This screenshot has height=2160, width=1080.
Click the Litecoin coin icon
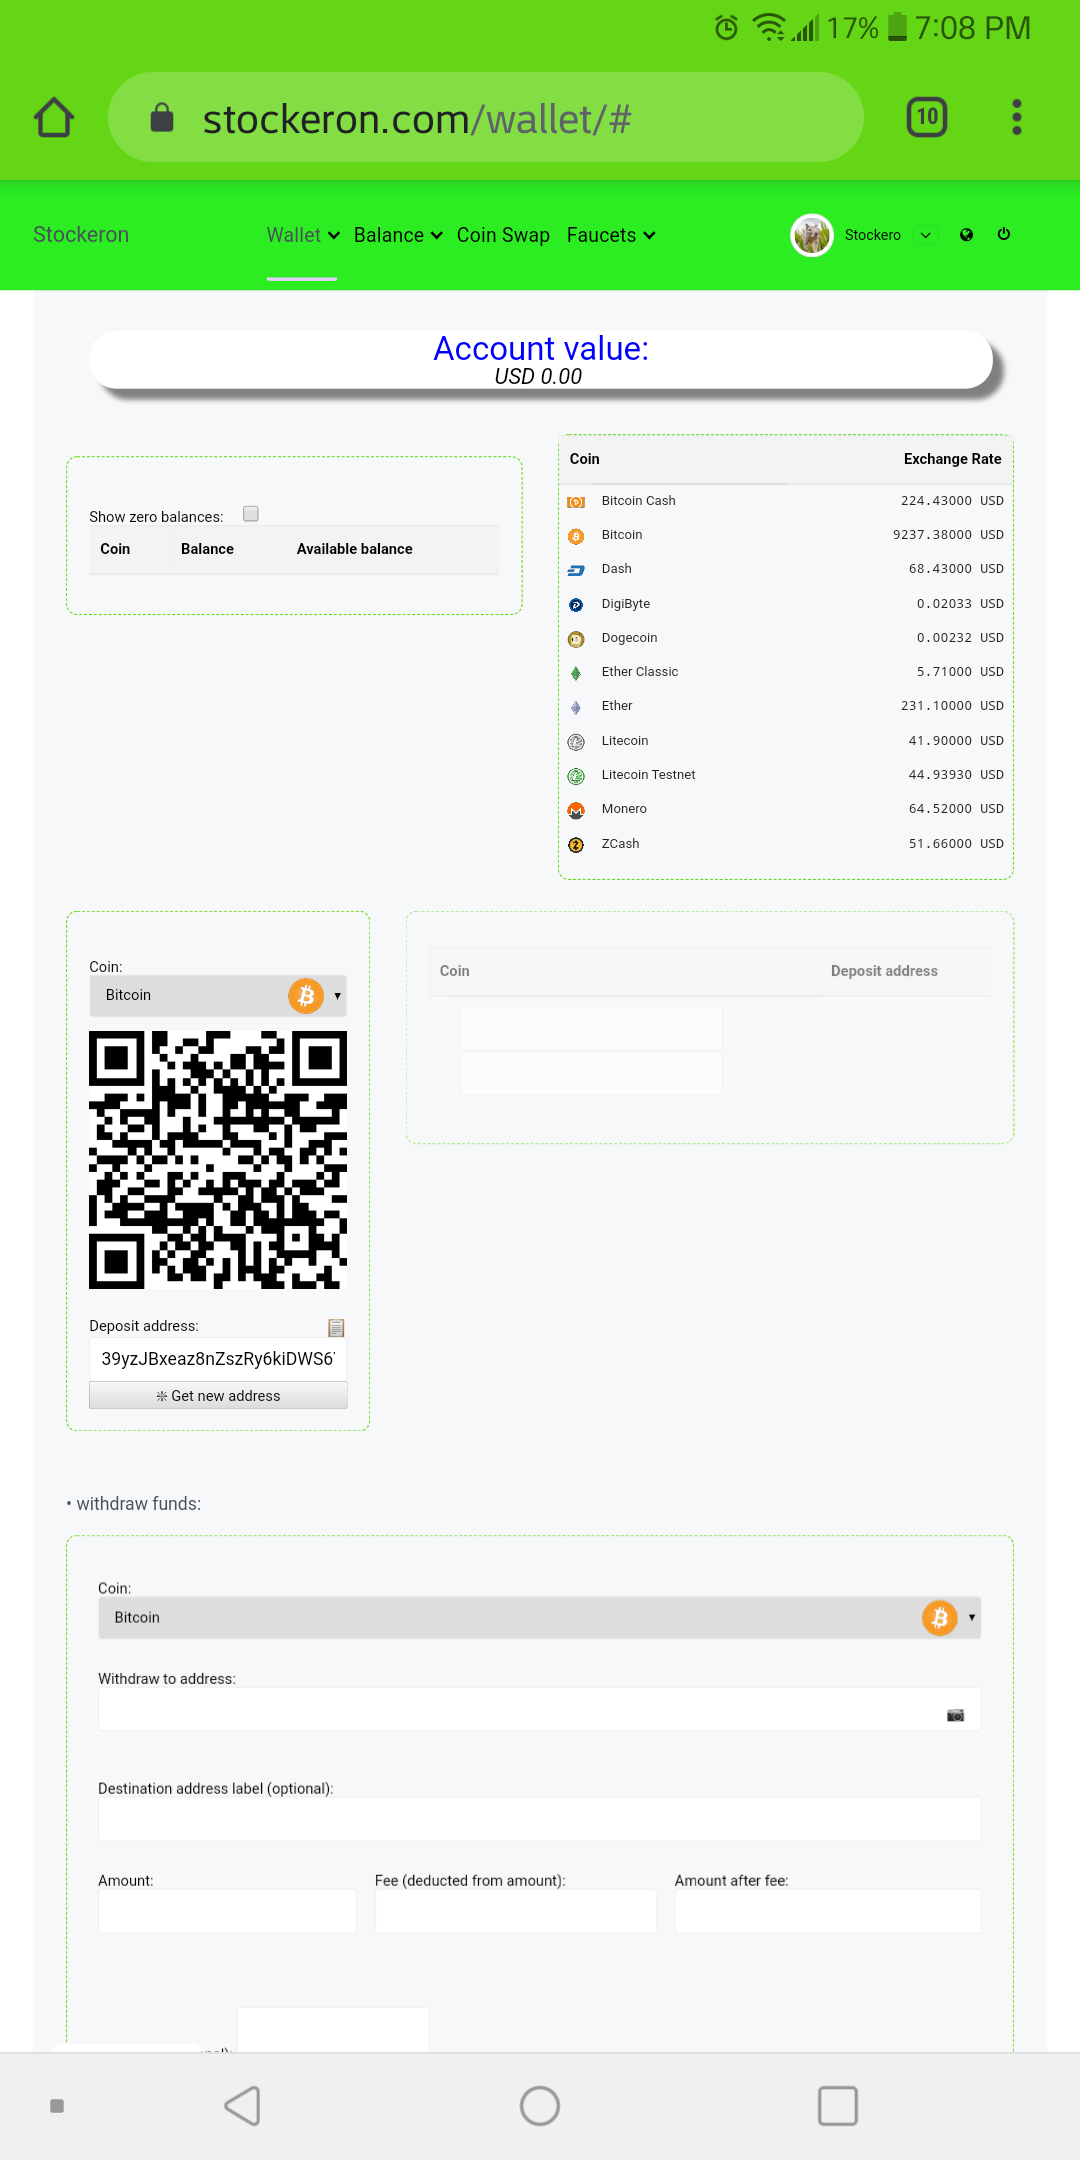pyautogui.click(x=576, y=742)
